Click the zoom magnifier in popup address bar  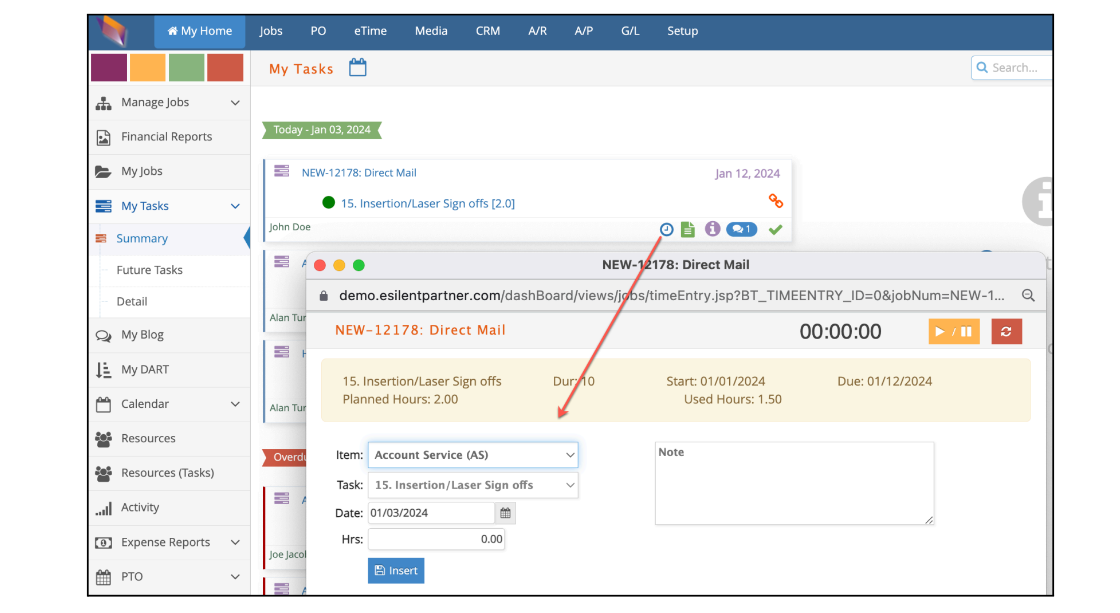click(x=1028, y=295)
